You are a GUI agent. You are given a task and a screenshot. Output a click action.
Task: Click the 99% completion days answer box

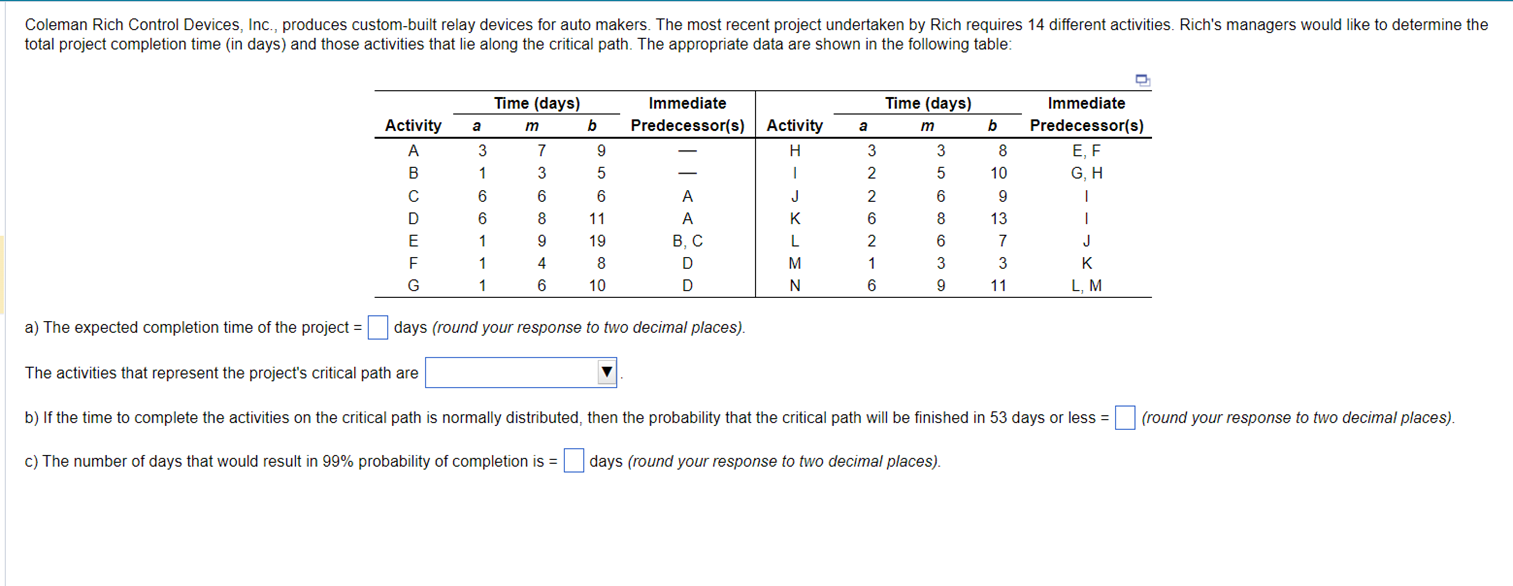573,462
